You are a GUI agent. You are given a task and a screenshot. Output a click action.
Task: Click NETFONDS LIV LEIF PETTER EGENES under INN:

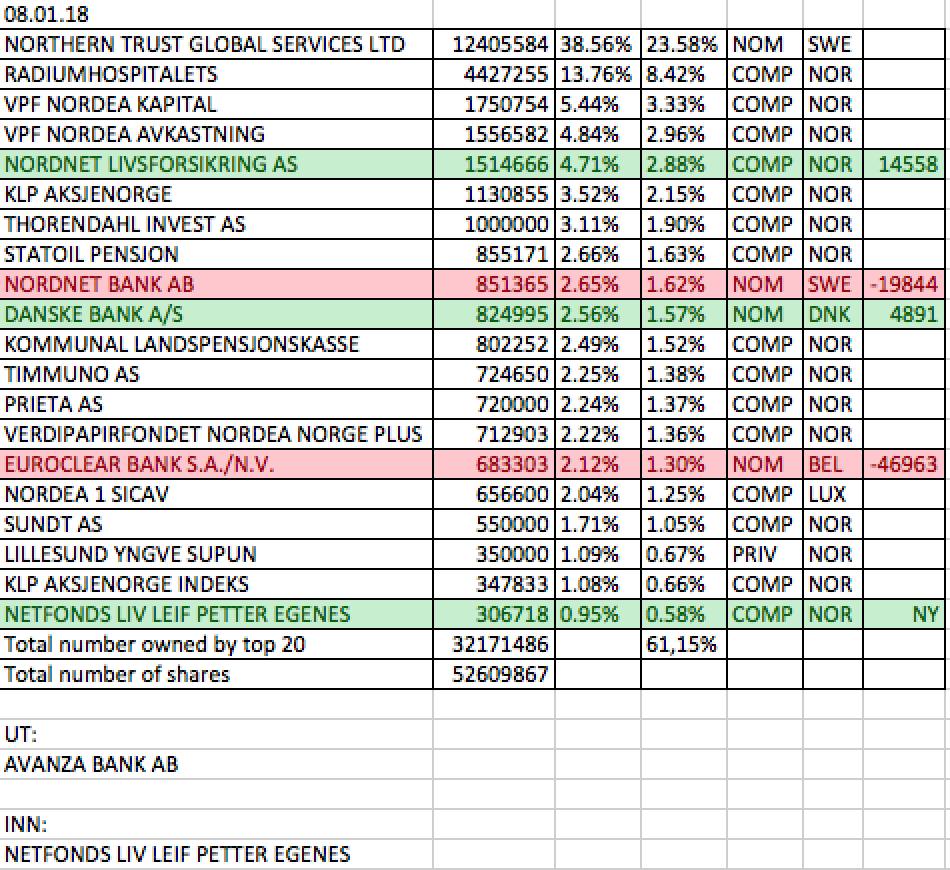216,854
